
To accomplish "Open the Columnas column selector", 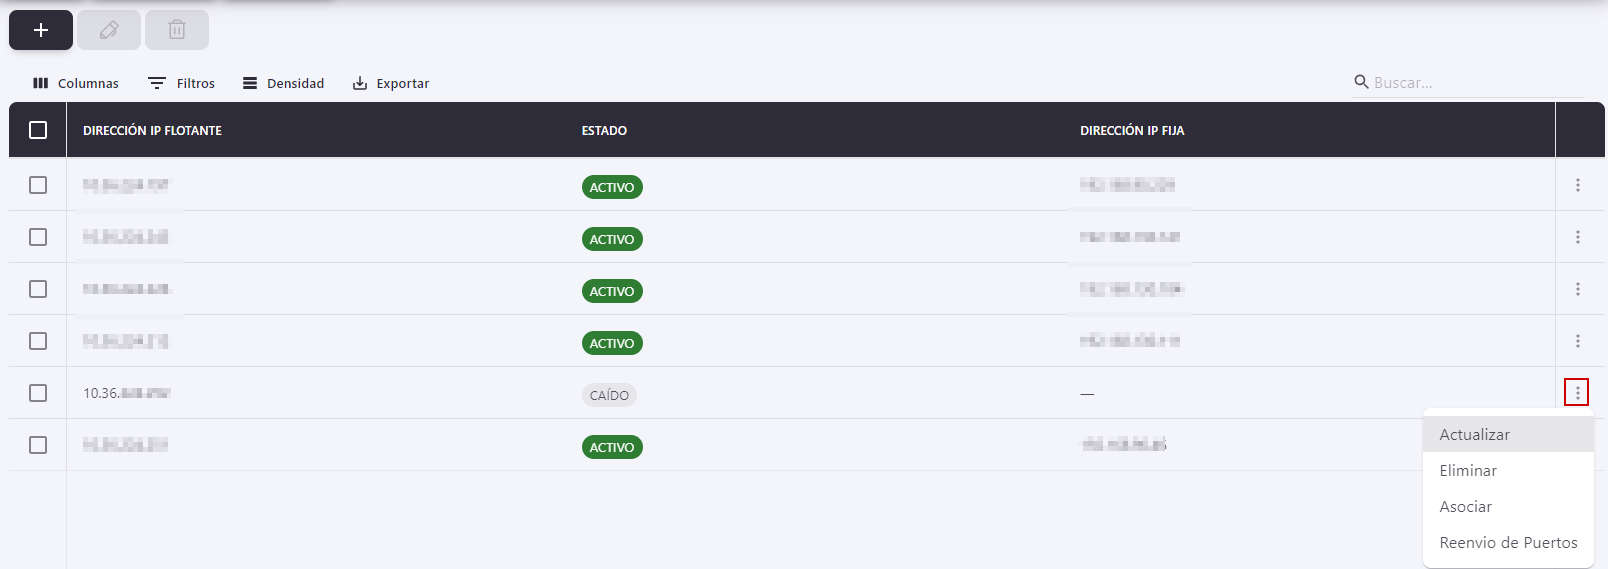I will 76,83.
